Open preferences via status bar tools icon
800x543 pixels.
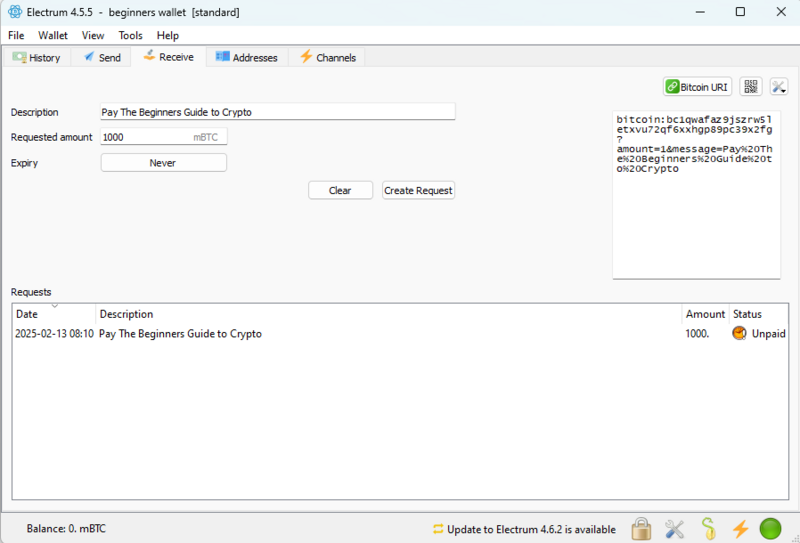tap(674, 528)
